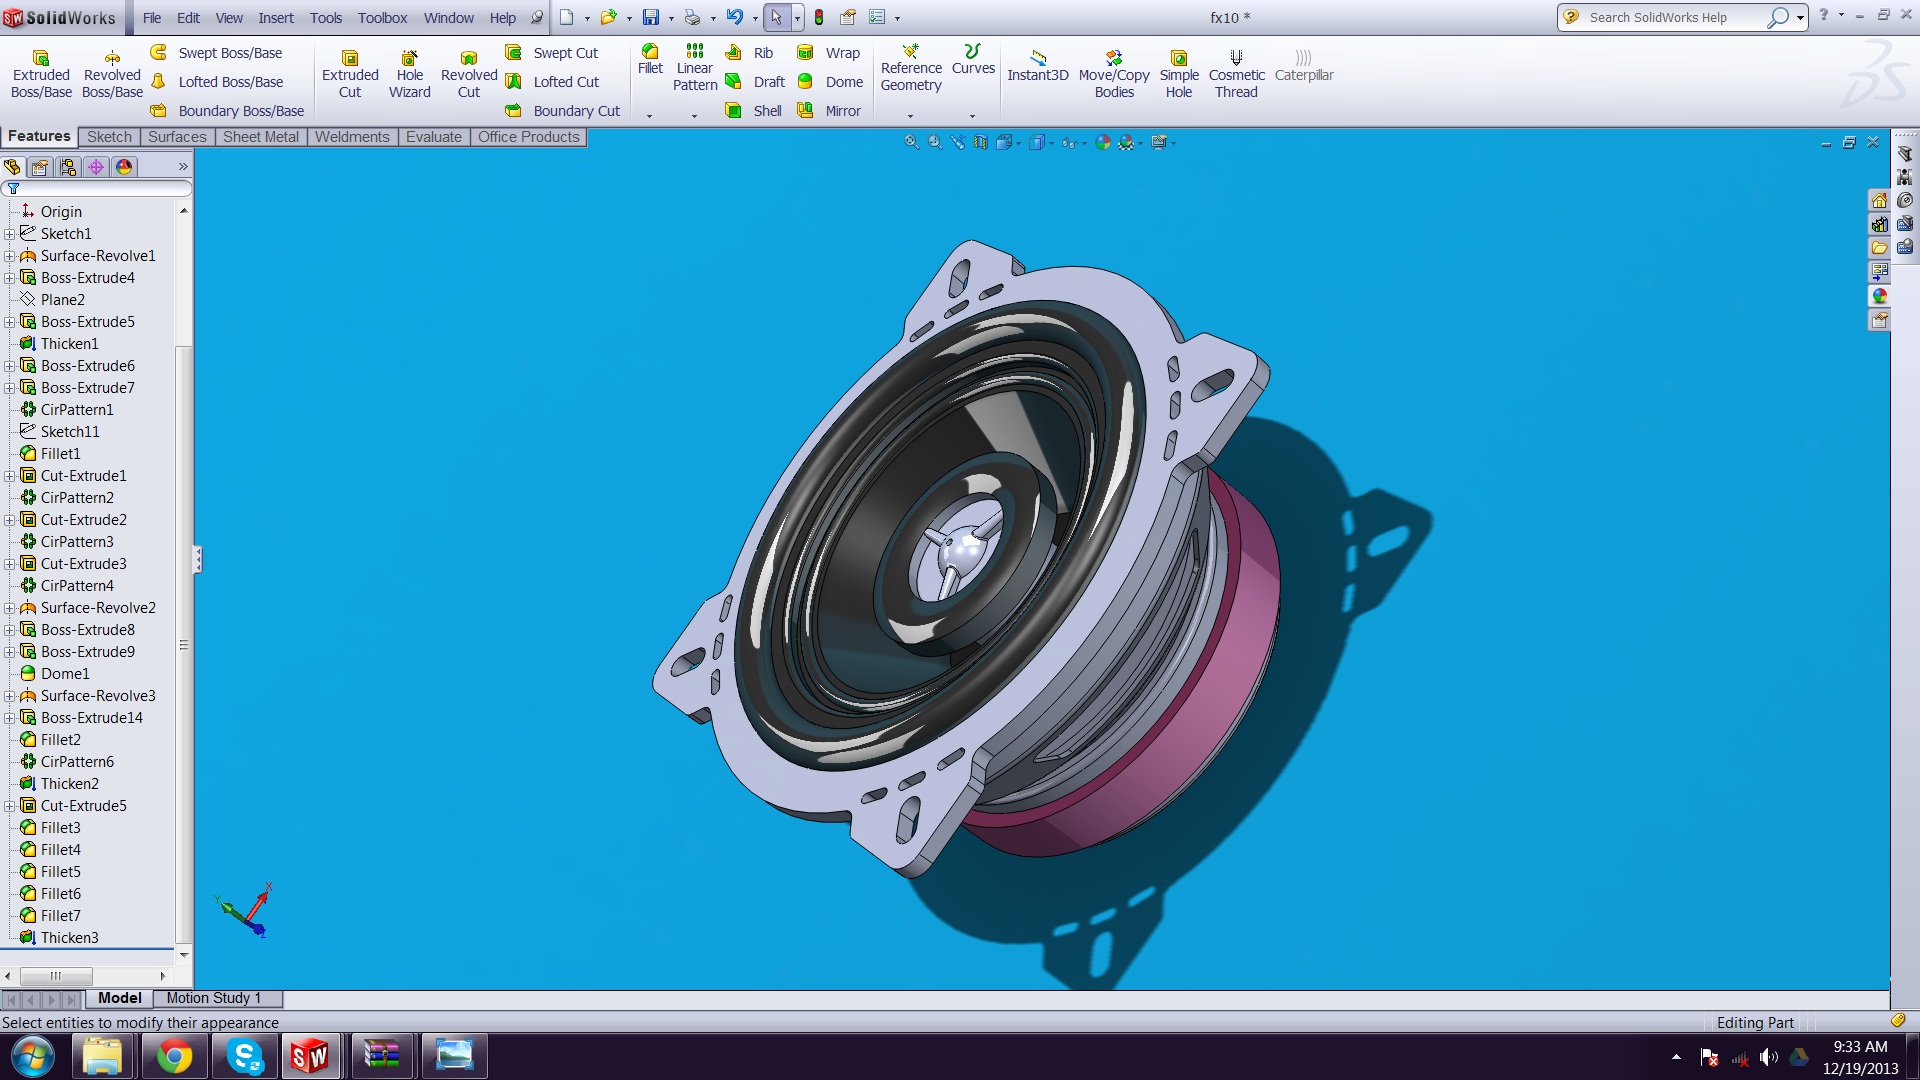Open the Reference Geometry tool
Viewport: 1920px width, 1080px height.
[911, 68]
